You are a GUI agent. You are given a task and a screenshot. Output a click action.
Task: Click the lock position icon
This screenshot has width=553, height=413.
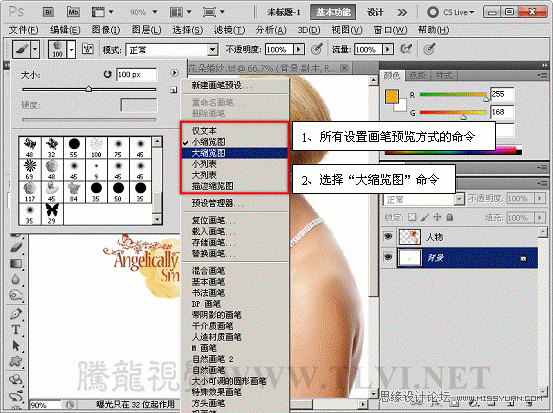pos(437,217)
